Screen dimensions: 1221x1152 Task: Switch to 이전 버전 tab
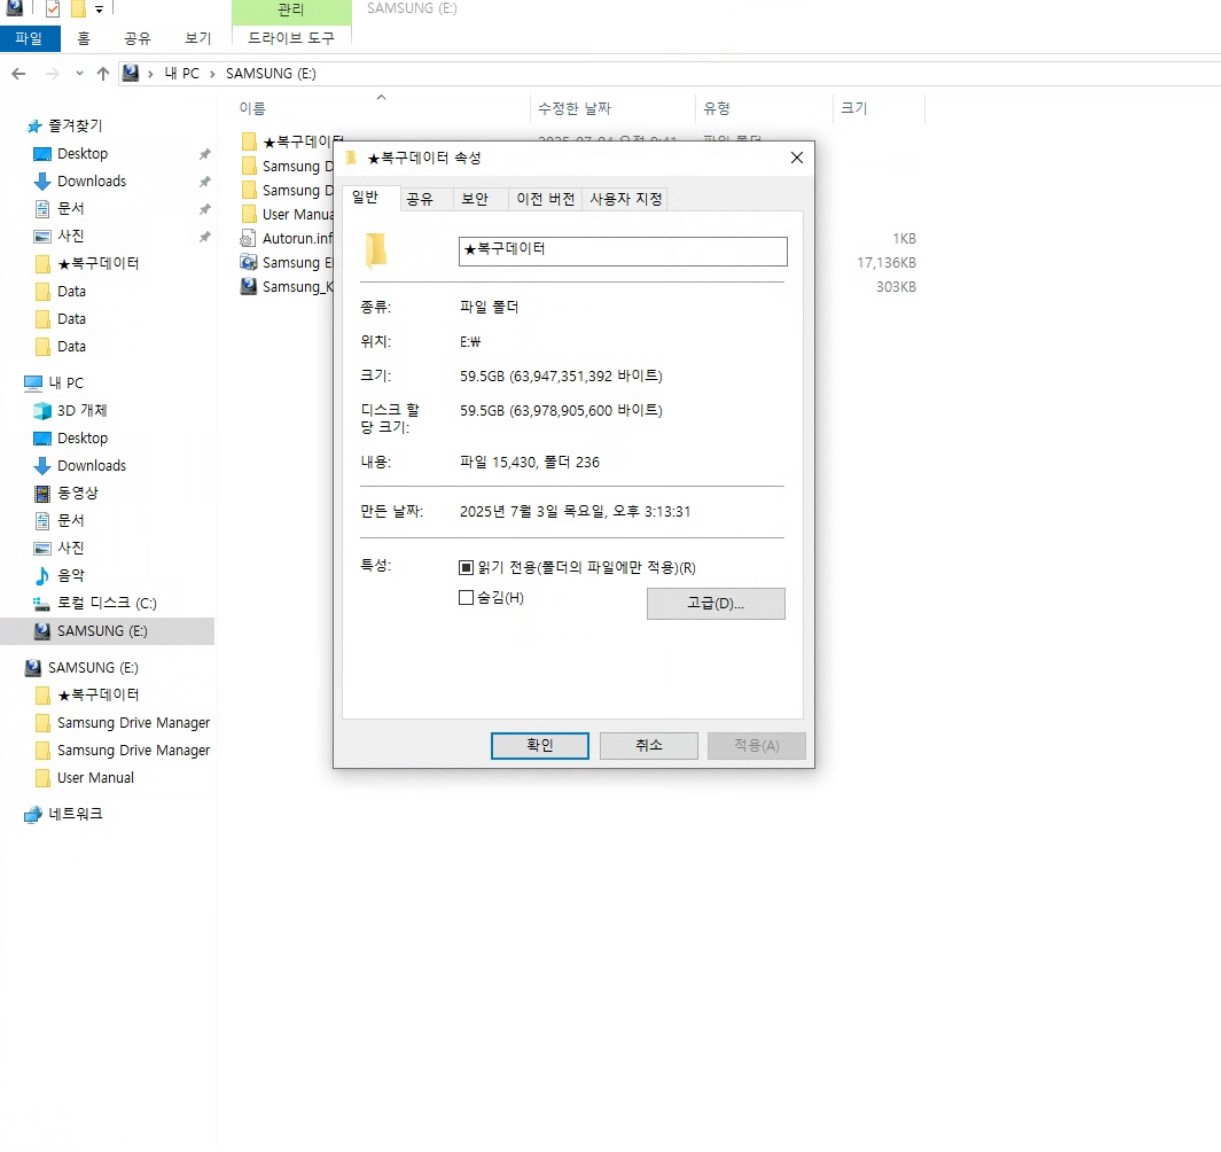pyautogui.click(x=546, y=199)
